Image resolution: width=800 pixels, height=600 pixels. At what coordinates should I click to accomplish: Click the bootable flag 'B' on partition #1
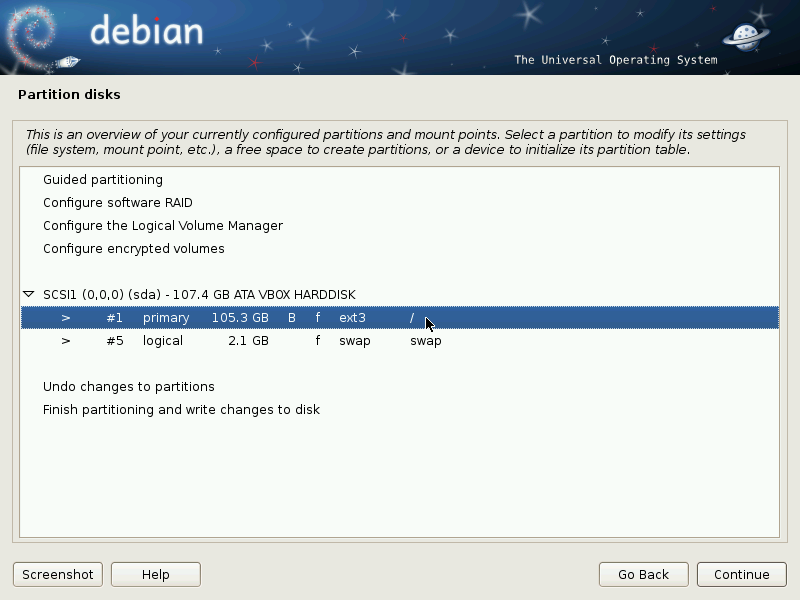tap(291, 317)
